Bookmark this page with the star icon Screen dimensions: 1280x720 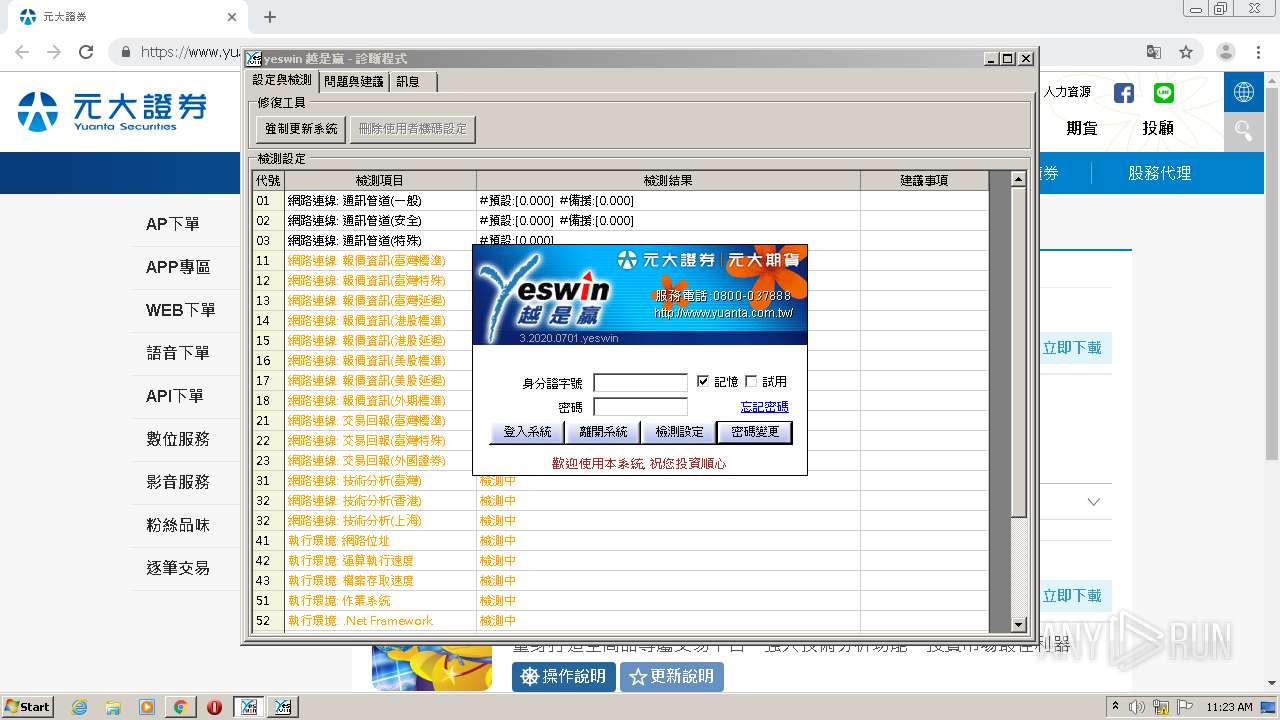click(x=1186, y=52)
